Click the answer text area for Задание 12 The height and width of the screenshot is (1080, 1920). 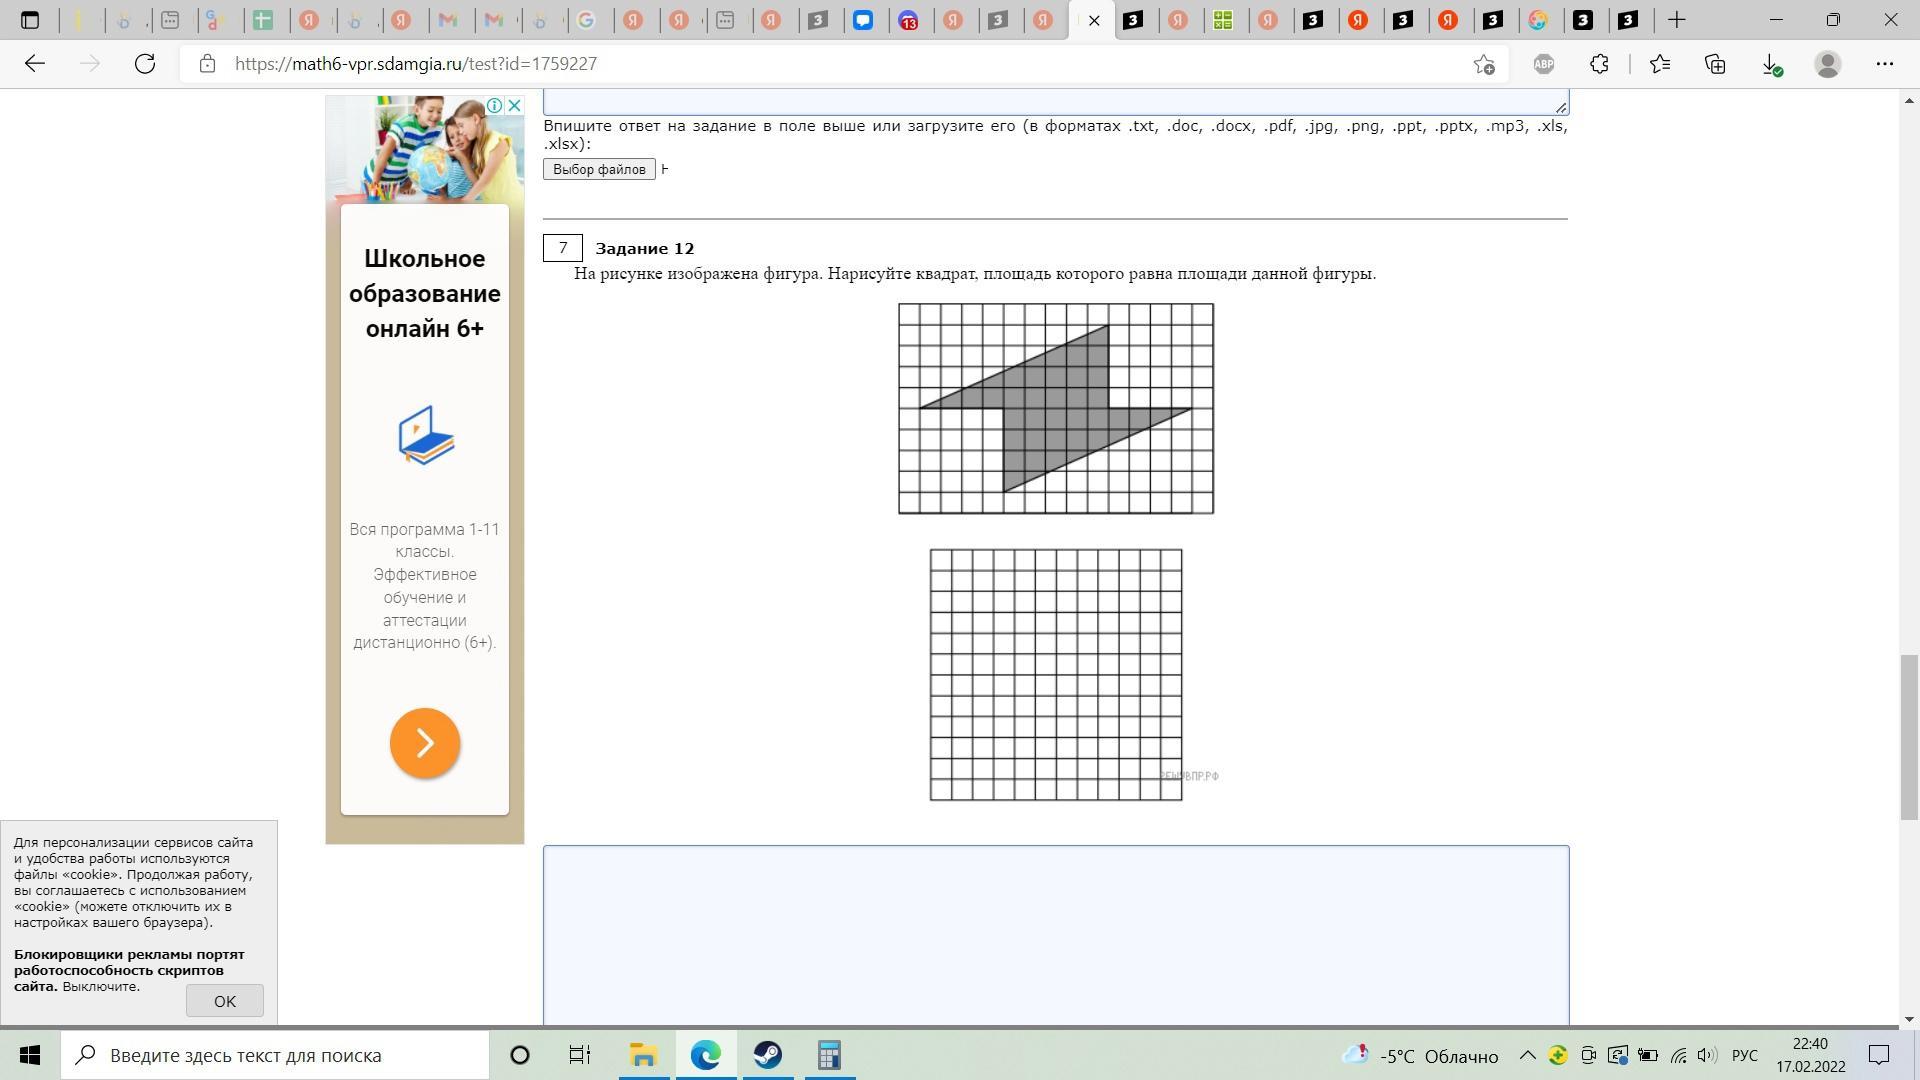(1056, 934)
